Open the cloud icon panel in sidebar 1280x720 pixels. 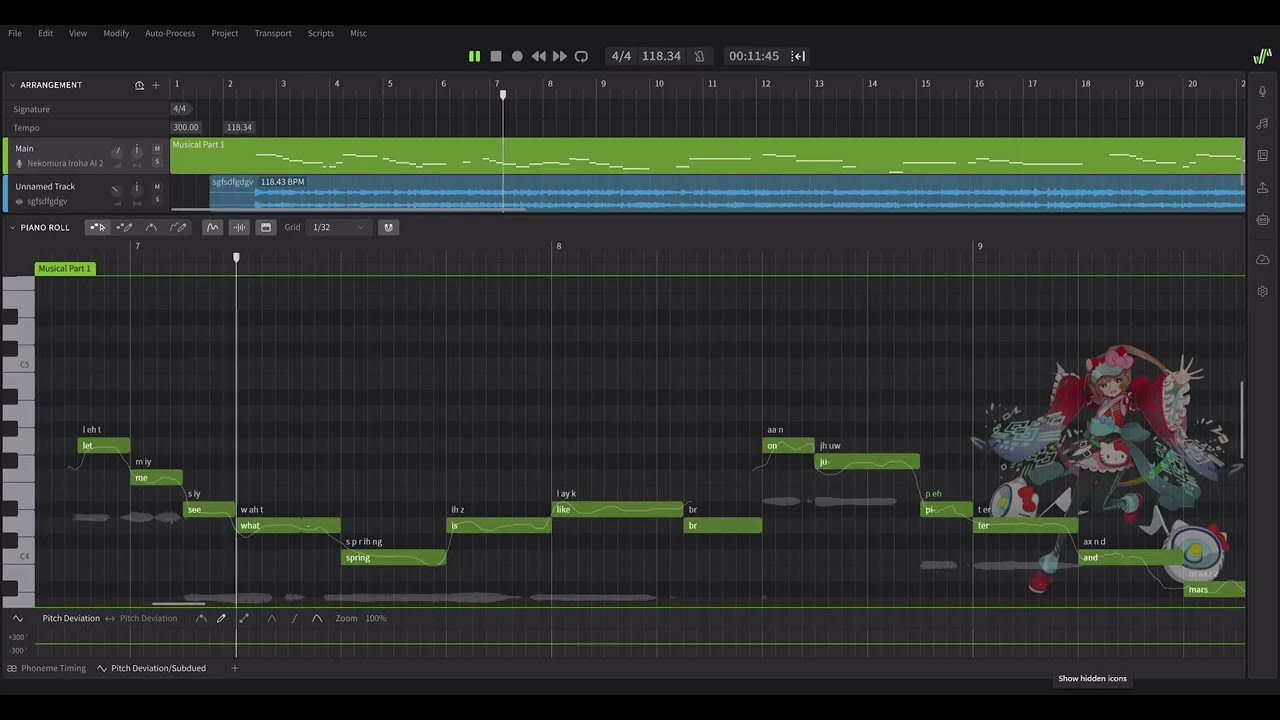1263,259
